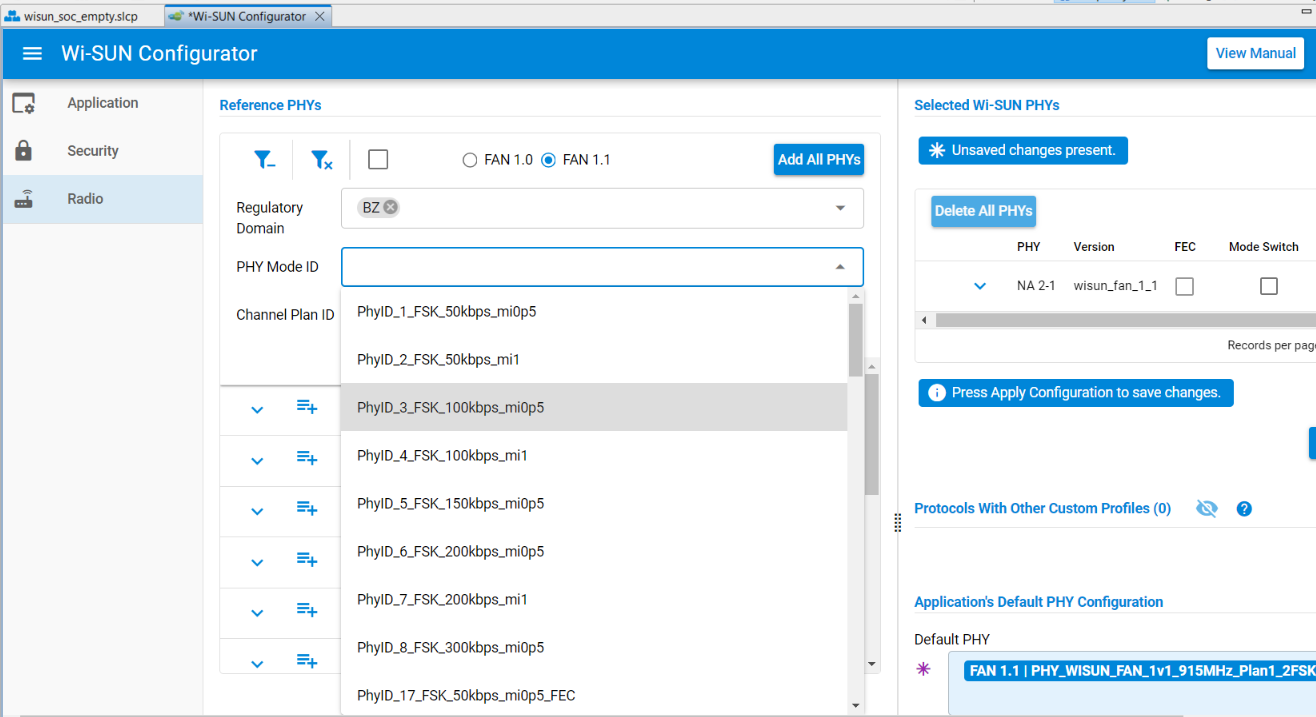Enable FEC checkbox for NA 2-1

1184,286
